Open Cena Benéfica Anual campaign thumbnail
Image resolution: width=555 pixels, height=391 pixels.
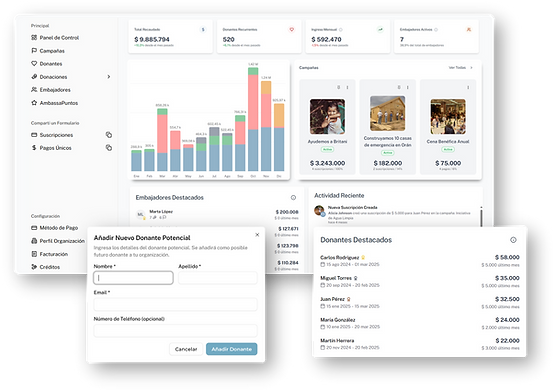click(x=448, y=116)
